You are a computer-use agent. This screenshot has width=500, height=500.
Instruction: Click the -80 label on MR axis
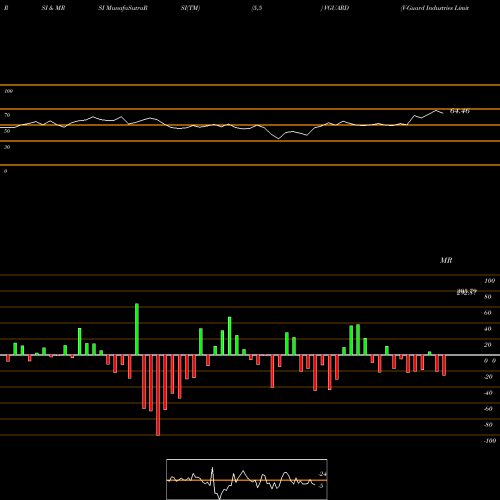click(x=488, y=425)
